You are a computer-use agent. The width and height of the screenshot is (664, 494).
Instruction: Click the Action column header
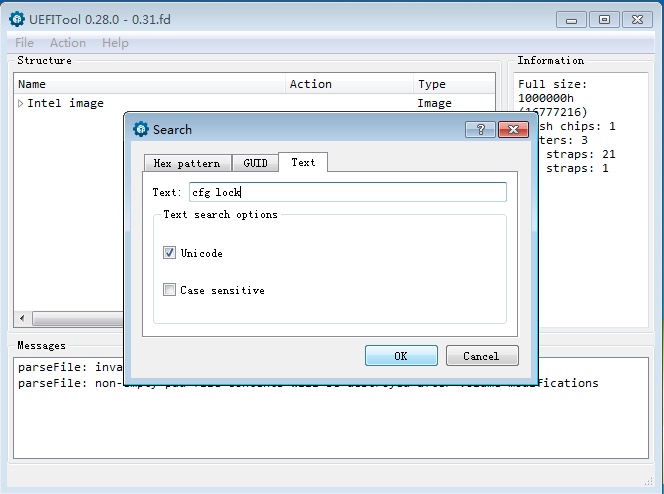click(x=349, y=84)
